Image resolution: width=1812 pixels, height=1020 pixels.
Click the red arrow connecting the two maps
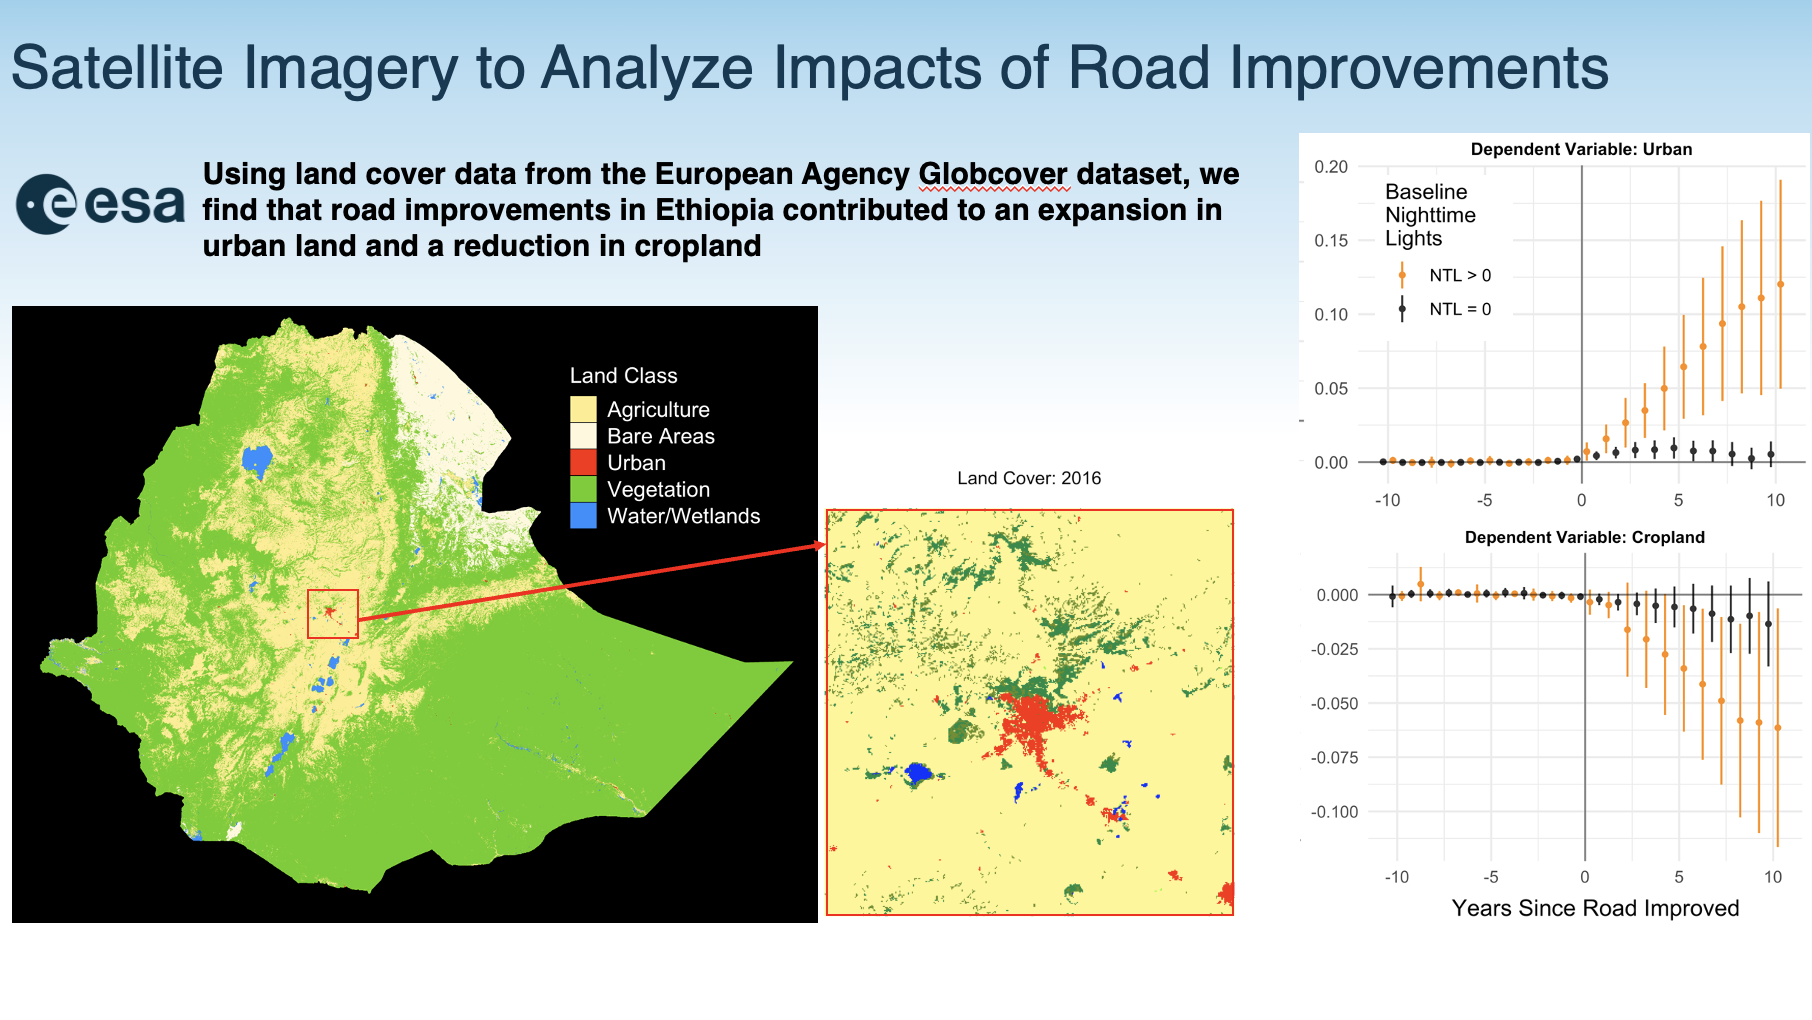point(590,582)
